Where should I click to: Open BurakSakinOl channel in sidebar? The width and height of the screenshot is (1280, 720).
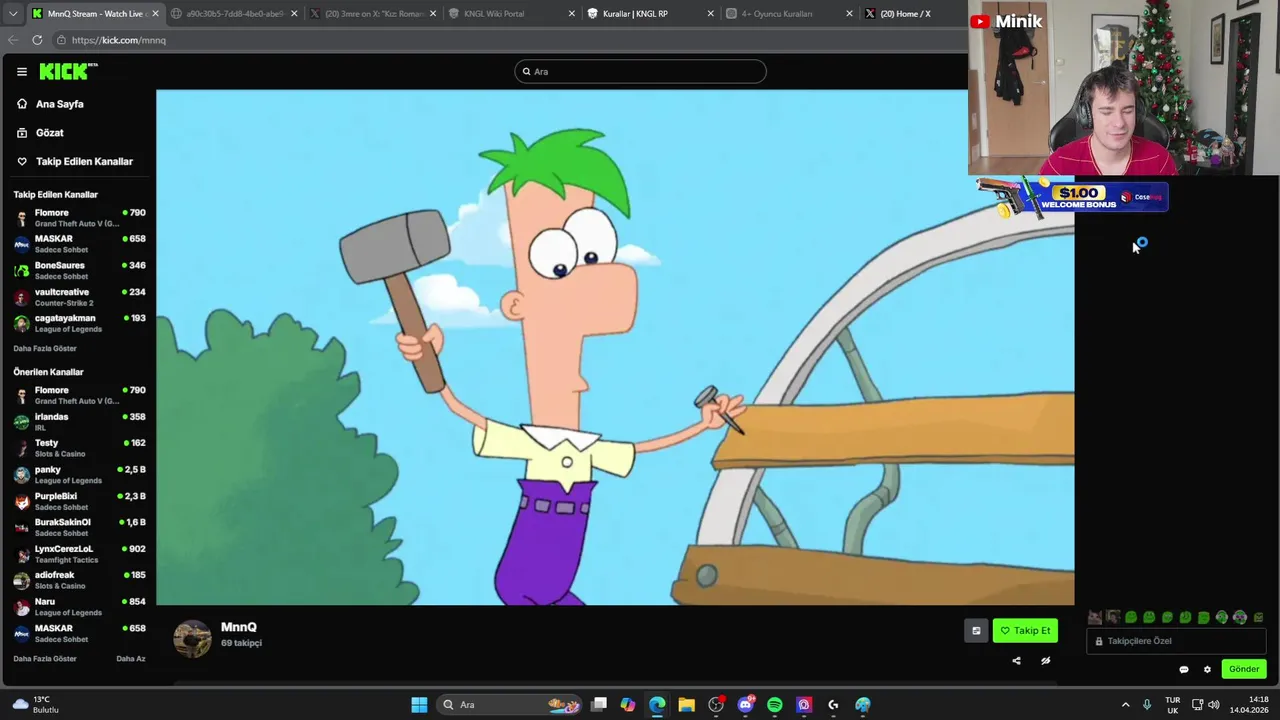(80, 527)
